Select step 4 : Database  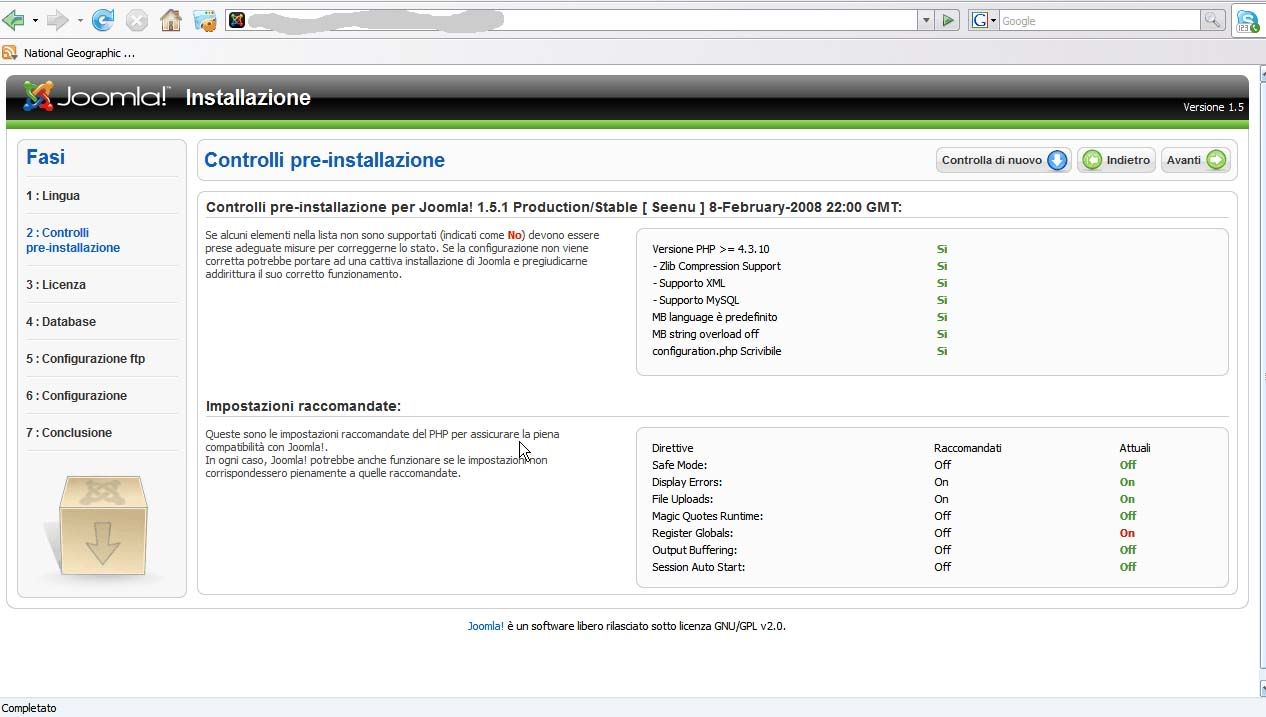click(61, 322)
